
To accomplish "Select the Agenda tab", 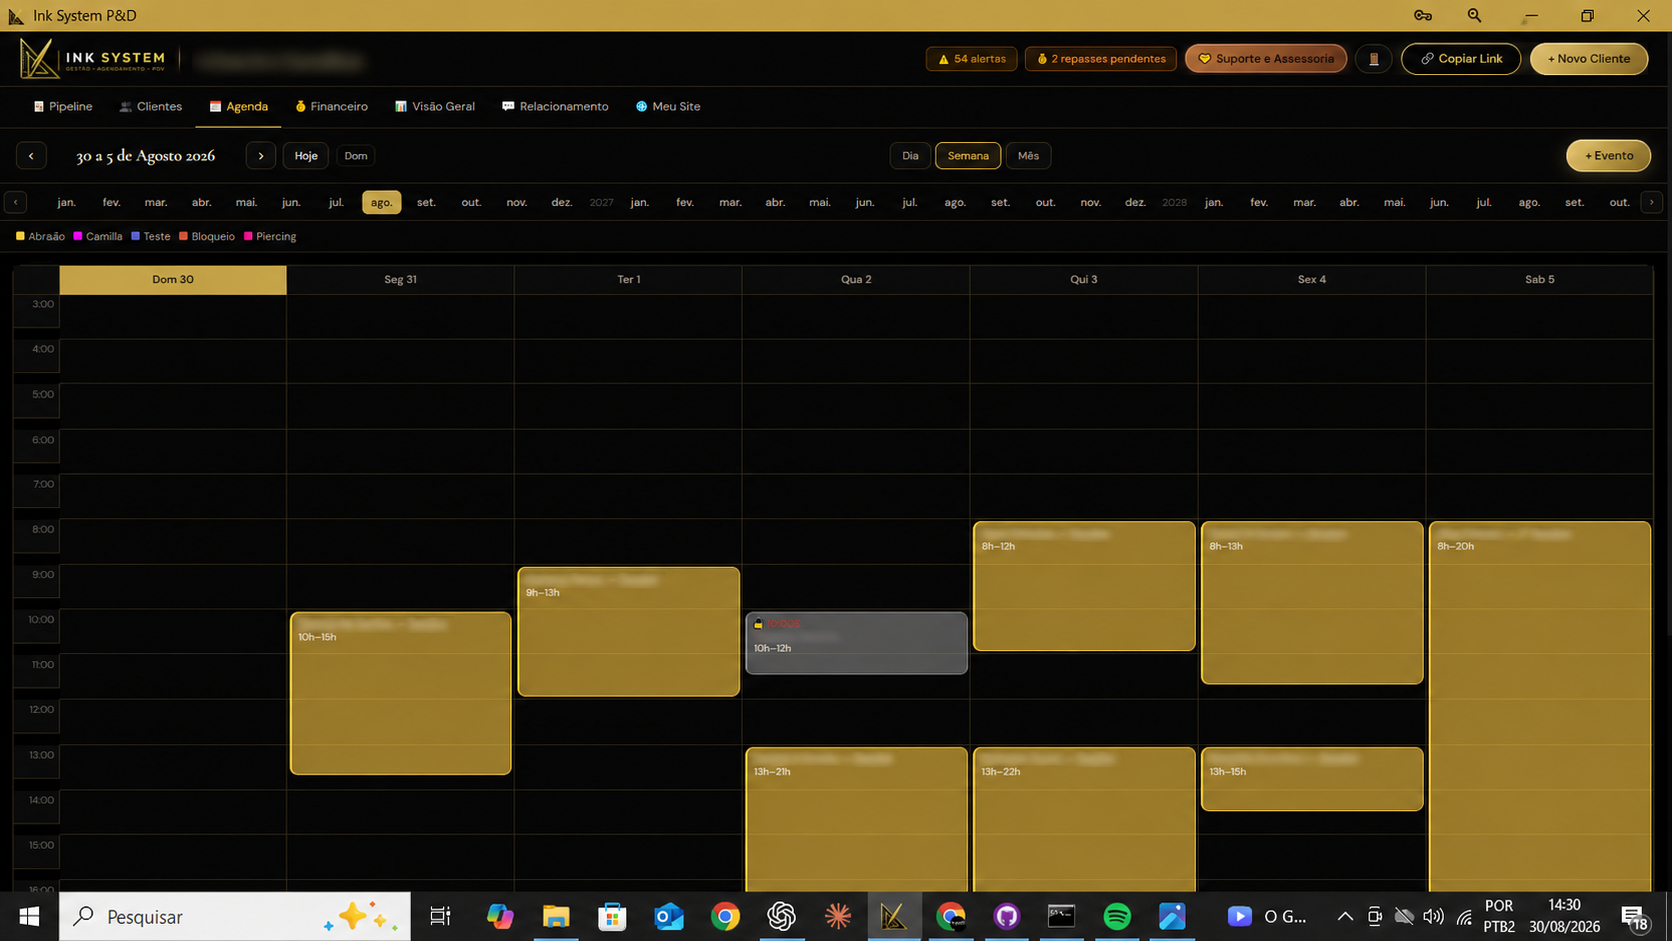I will tap(239, 107).
